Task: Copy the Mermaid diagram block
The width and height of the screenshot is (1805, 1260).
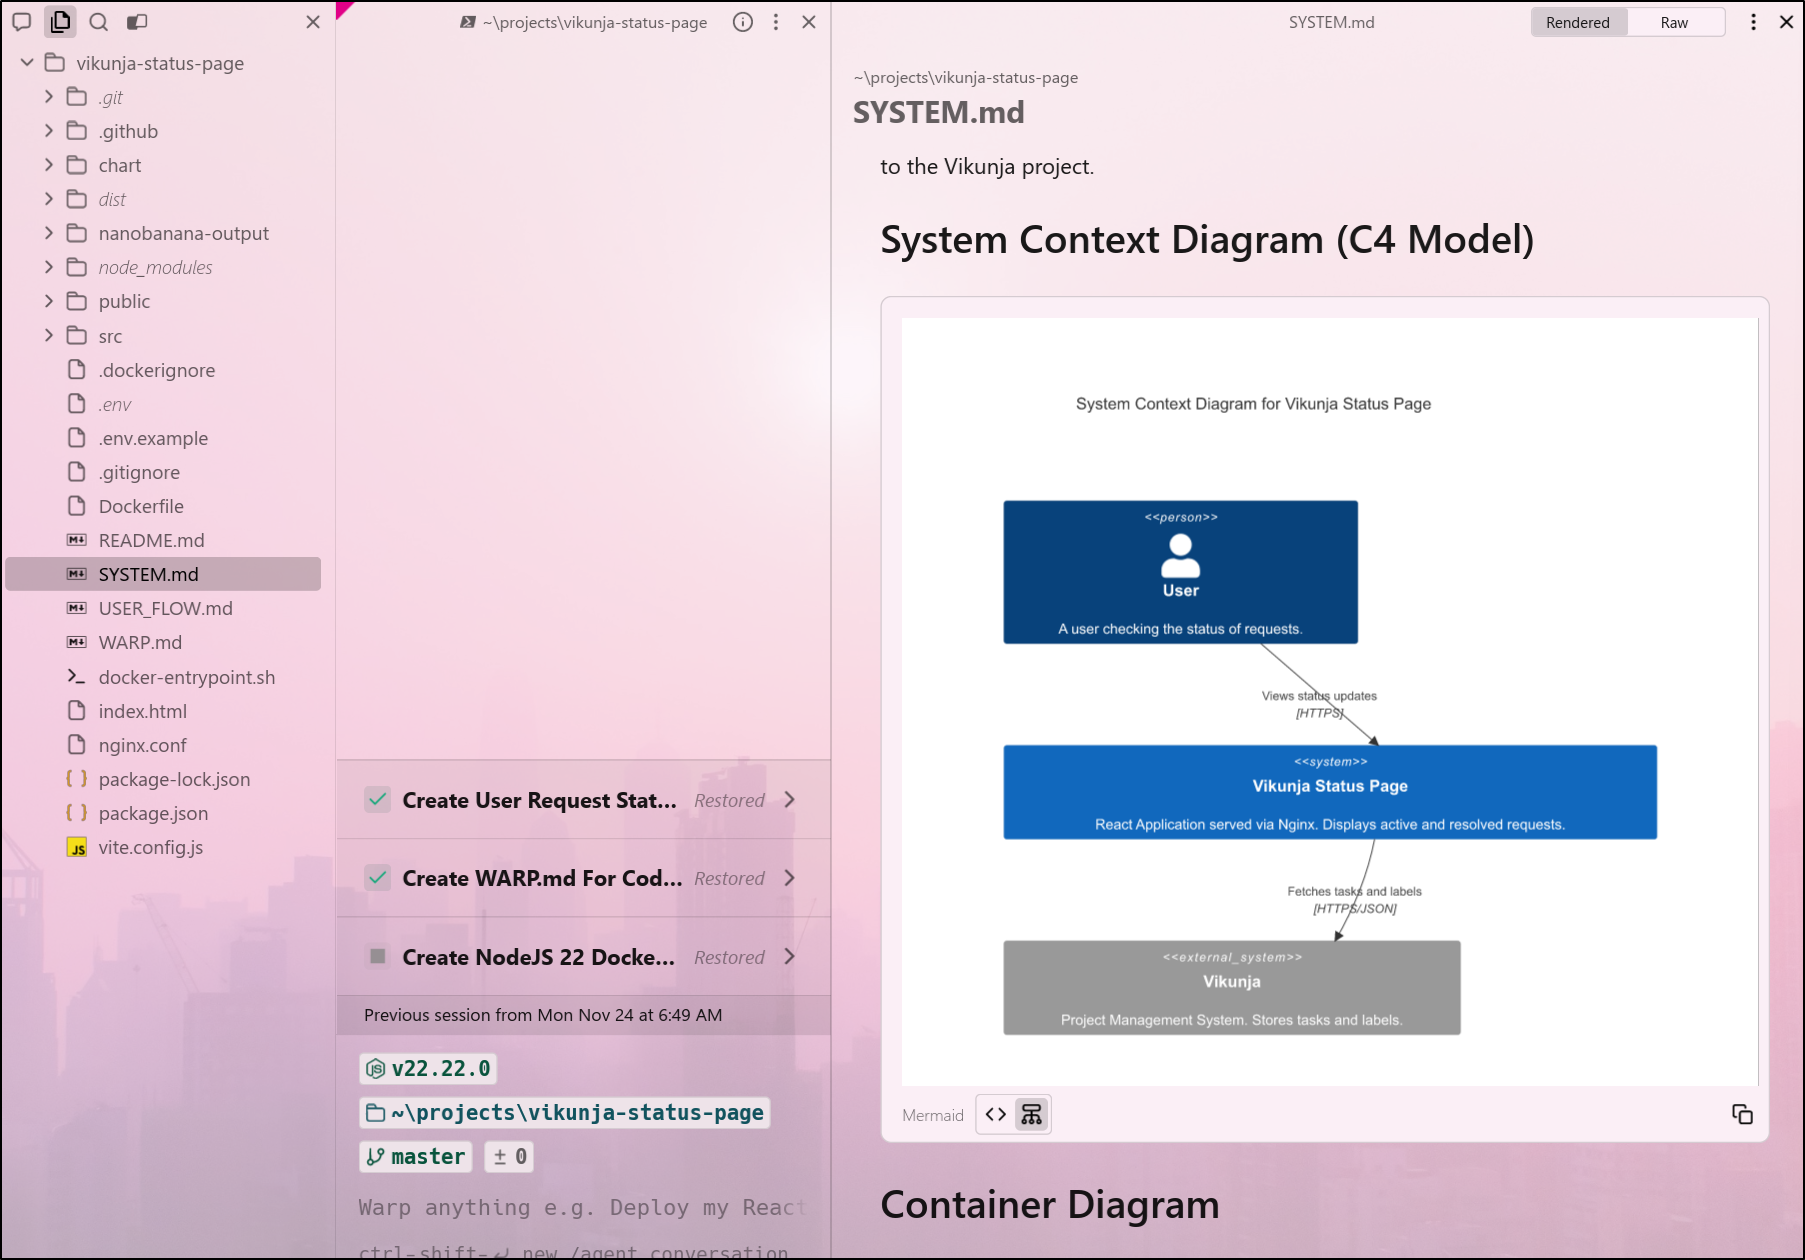Action: click(1742, 1114)
